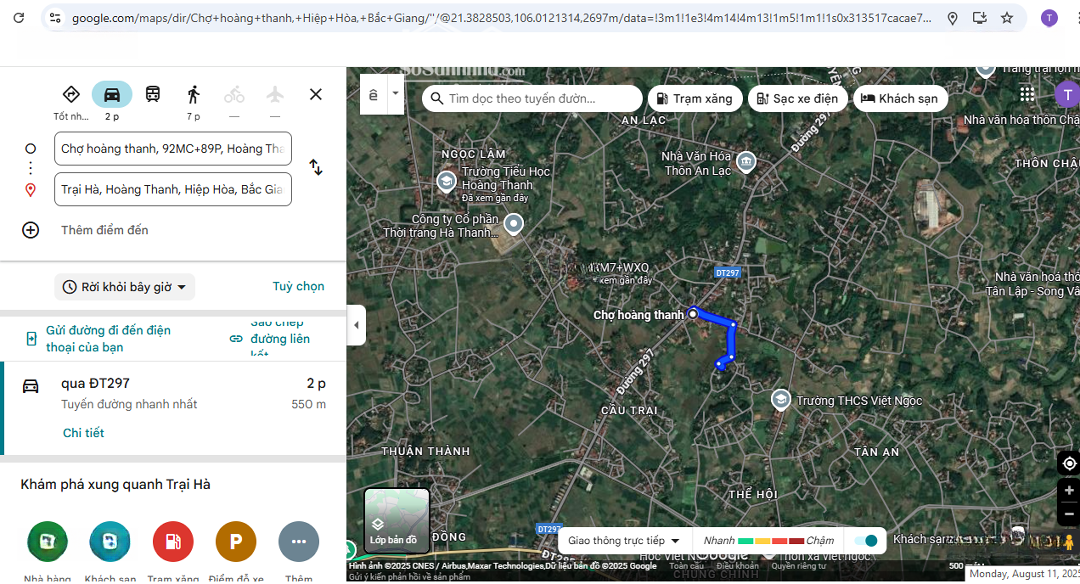The image size is (1080, 584).
Task: Collapse the side panel with arrow
Action: [357, 324]
